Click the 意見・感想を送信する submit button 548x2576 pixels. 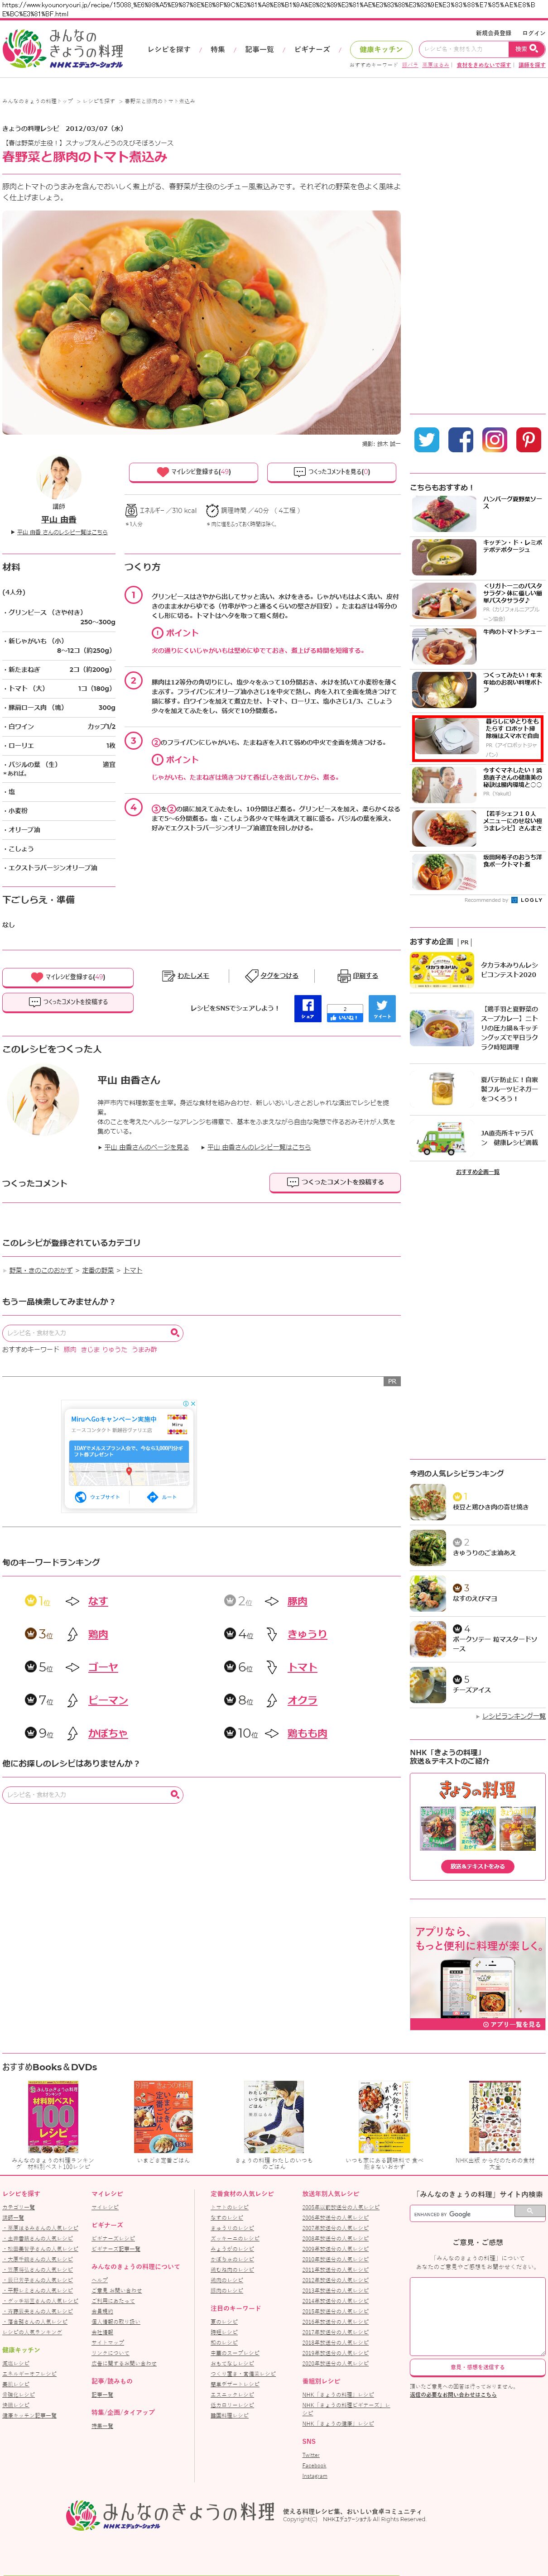[x=477, y=2367]
